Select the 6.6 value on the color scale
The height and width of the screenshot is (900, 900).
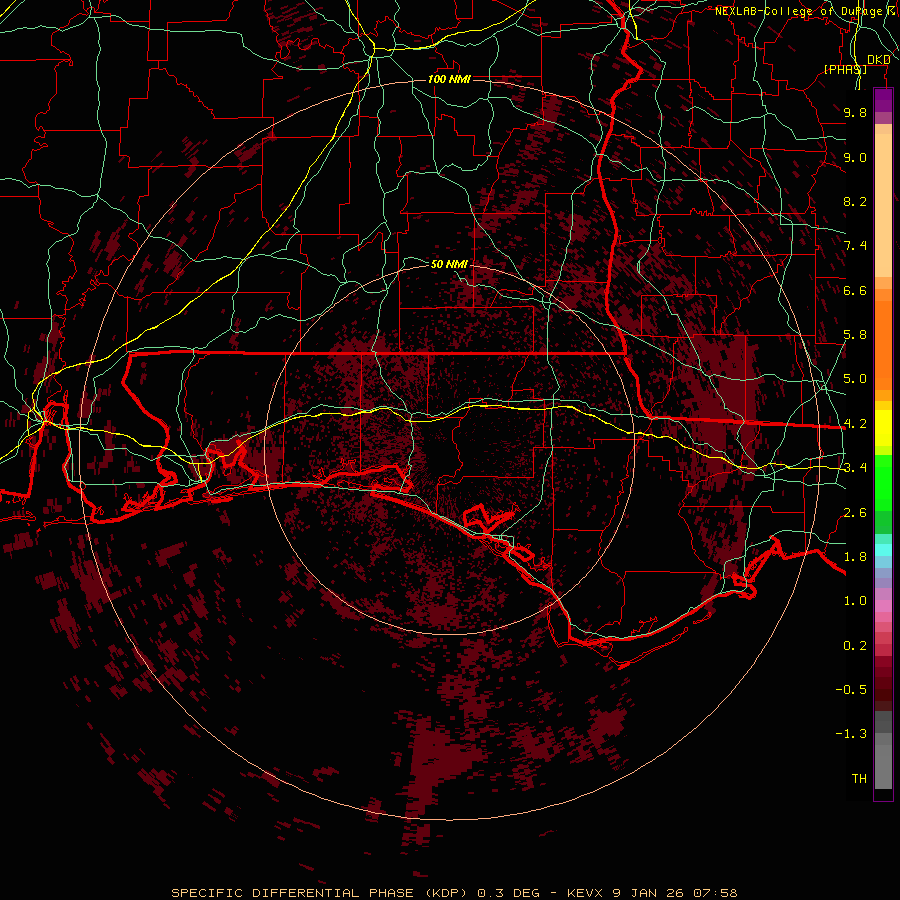pyautogui.click(x=855, y=290)
